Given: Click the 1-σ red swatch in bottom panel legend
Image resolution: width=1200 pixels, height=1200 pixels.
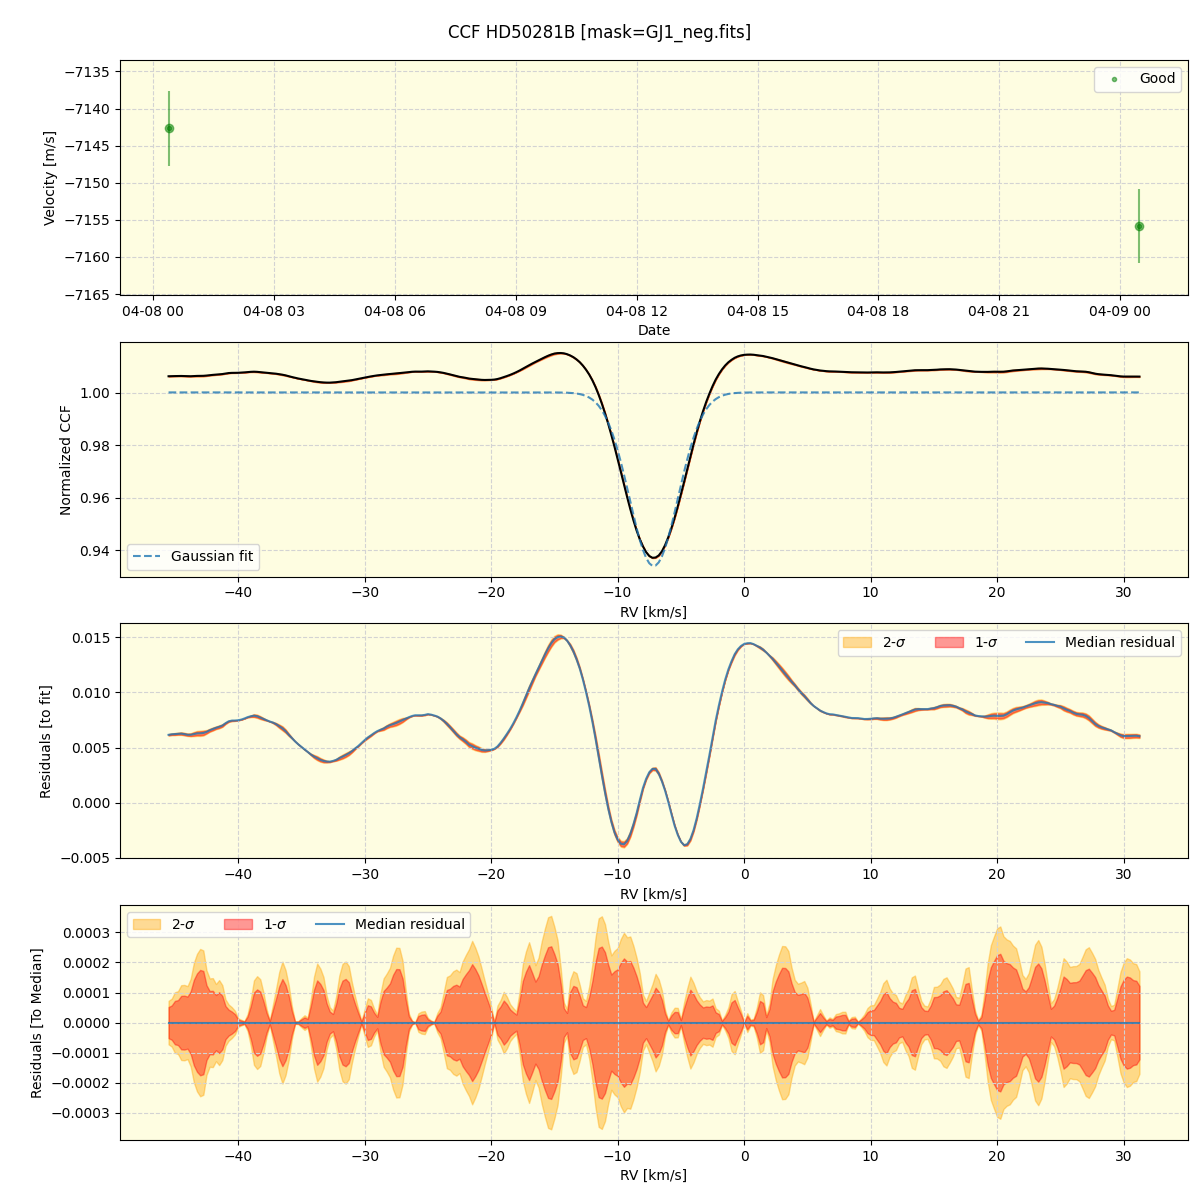Looking at the screenshot, I should 238,924.
